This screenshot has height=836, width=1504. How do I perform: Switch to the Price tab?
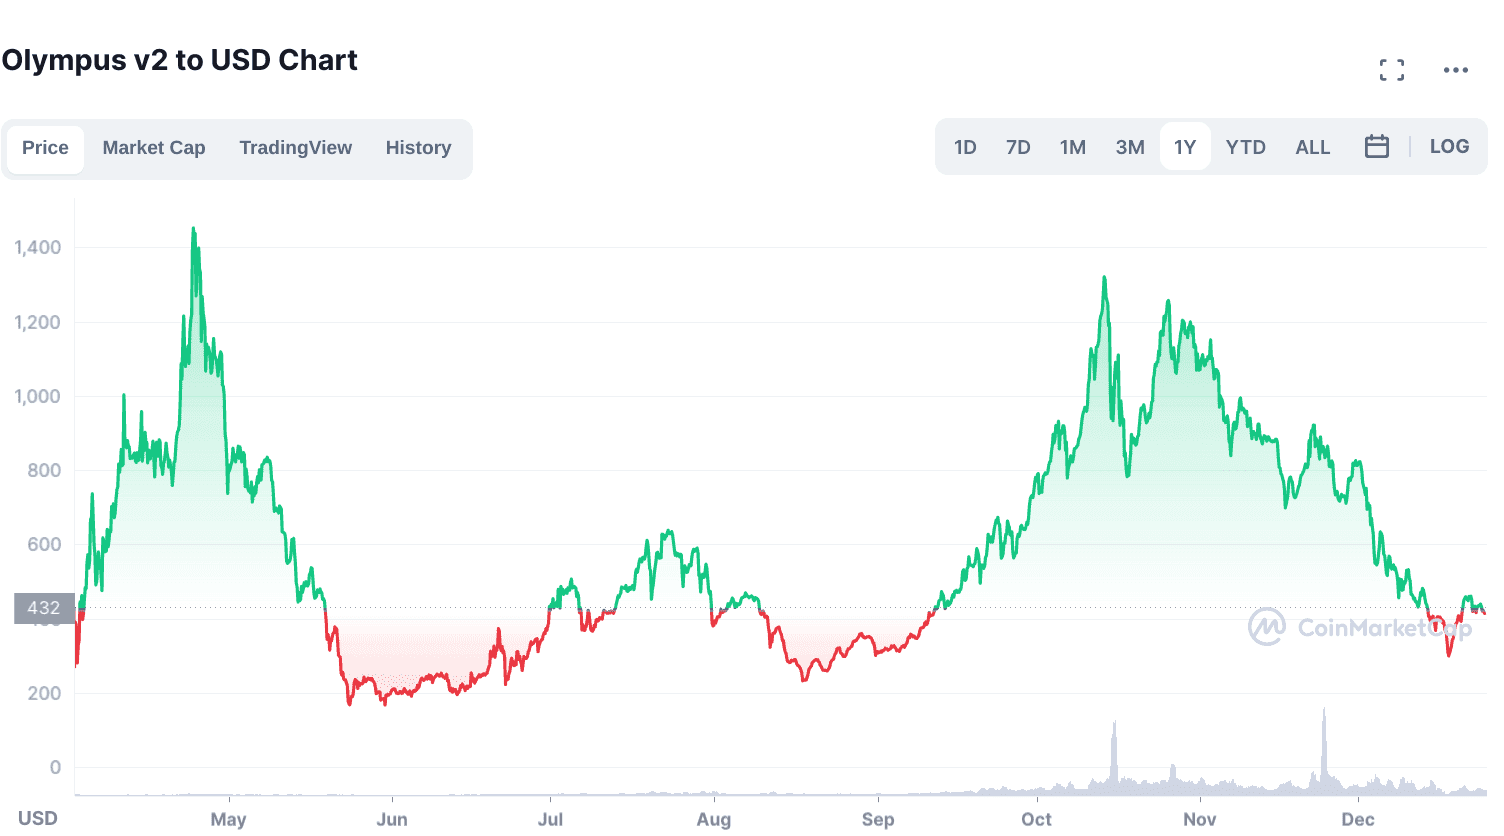click(45, 148)
